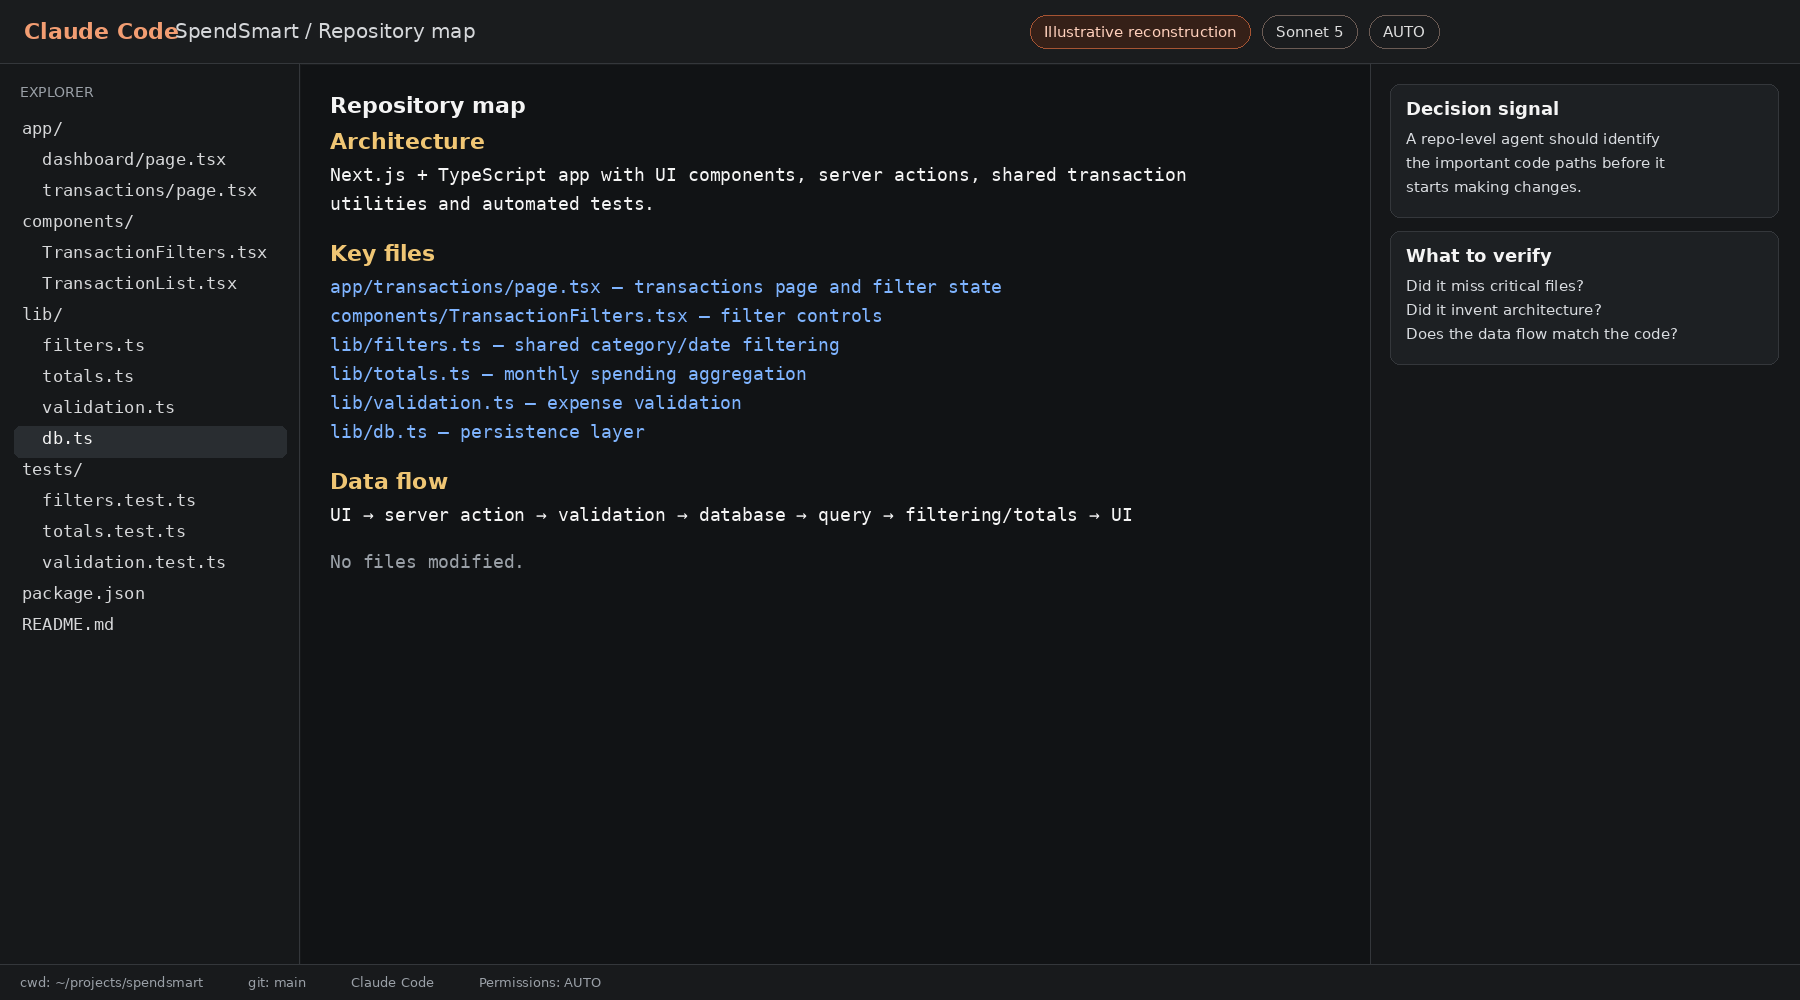The height and width of the screenshot is (1000, 1800).
Task: Click the Illustrative reconstruction badge
Action: (x=1140, y=32)
